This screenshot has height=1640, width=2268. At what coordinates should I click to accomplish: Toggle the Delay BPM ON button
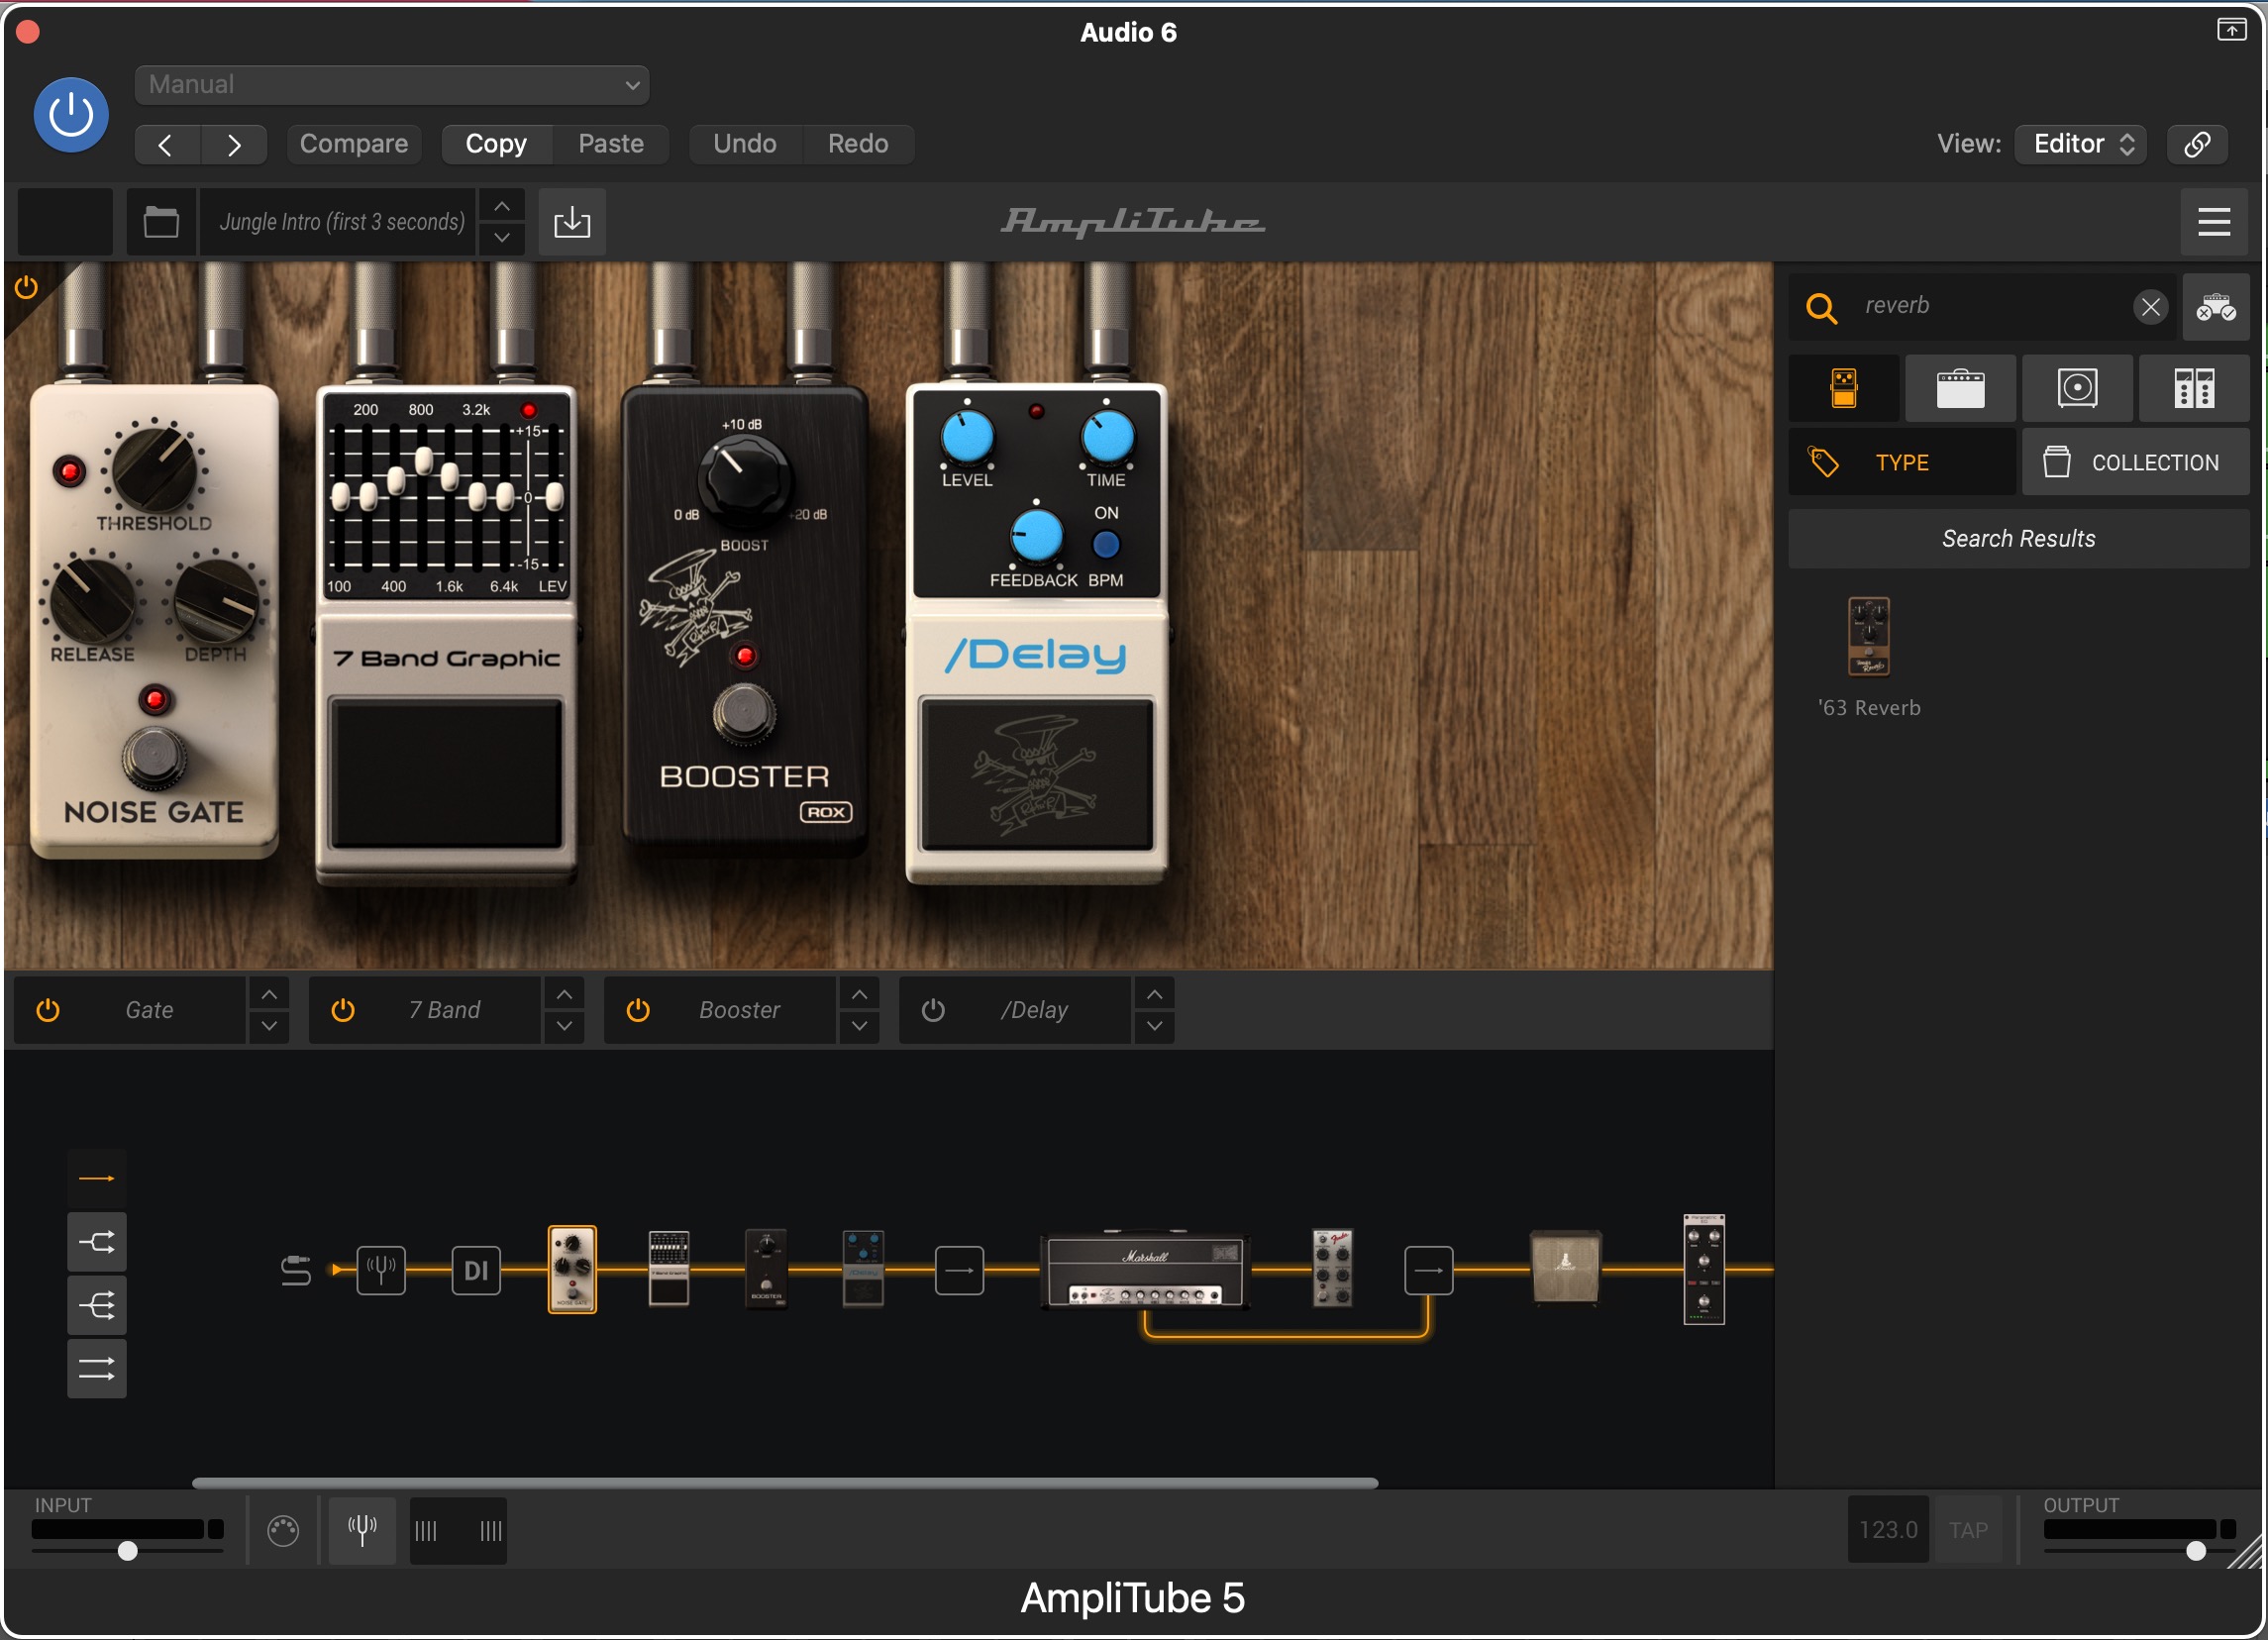(x=1106, y=545)
